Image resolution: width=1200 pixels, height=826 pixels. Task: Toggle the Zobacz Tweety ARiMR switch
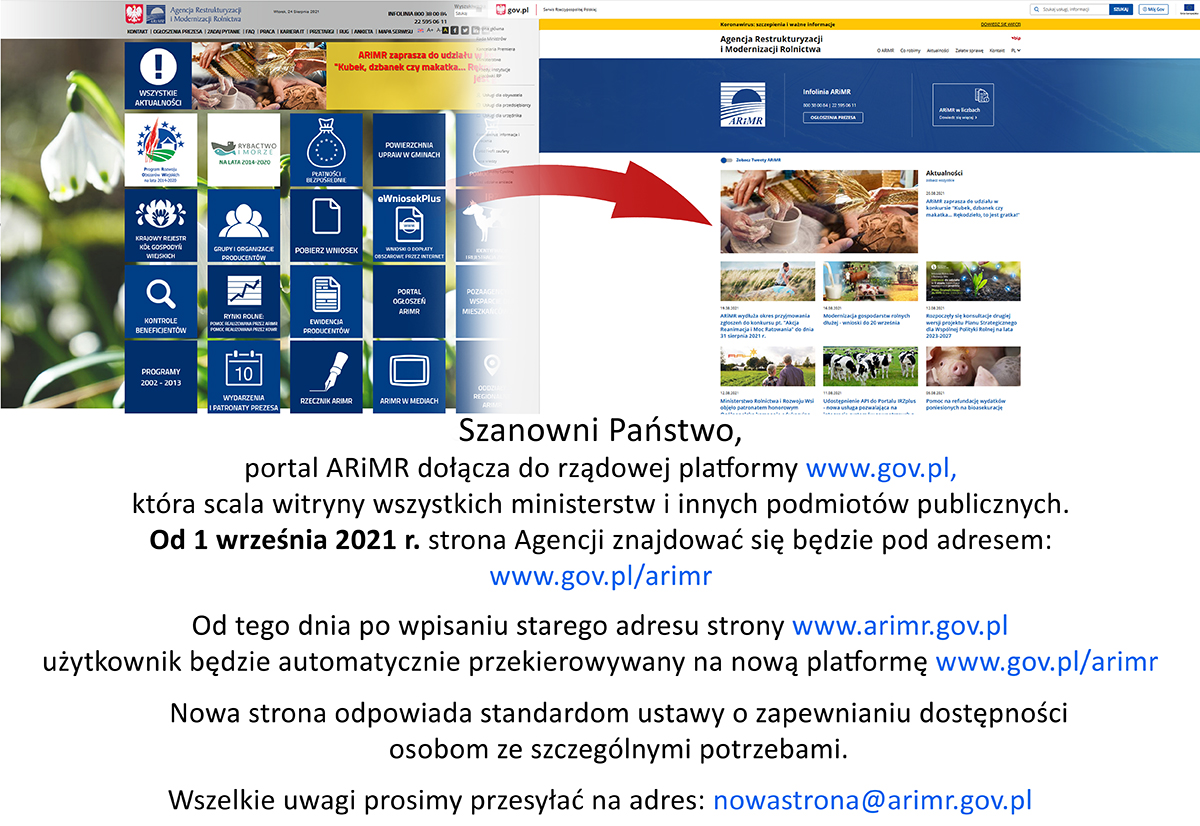click(726, 160)
